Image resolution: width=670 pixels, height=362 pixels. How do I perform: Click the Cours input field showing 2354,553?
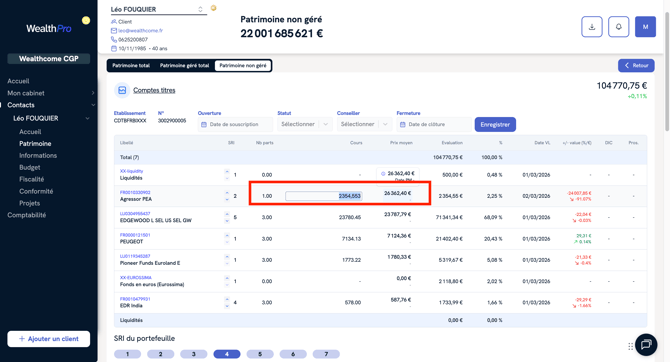coord(324,196)
